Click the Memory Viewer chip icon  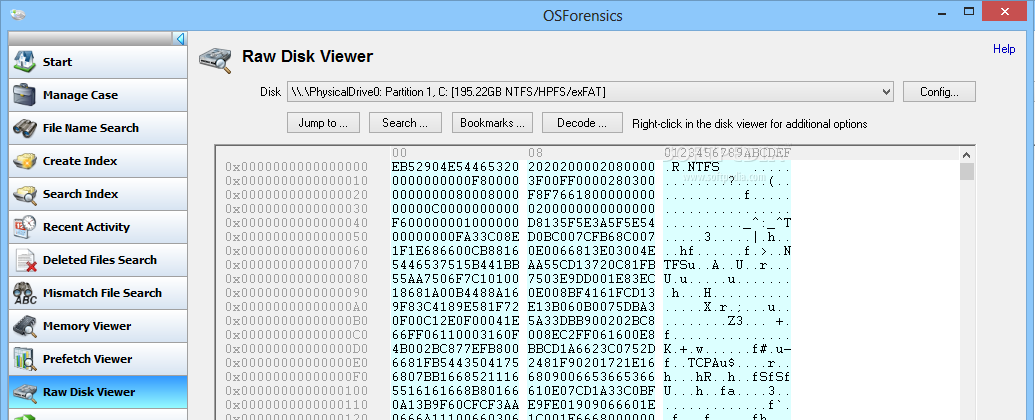click(24, 326)
